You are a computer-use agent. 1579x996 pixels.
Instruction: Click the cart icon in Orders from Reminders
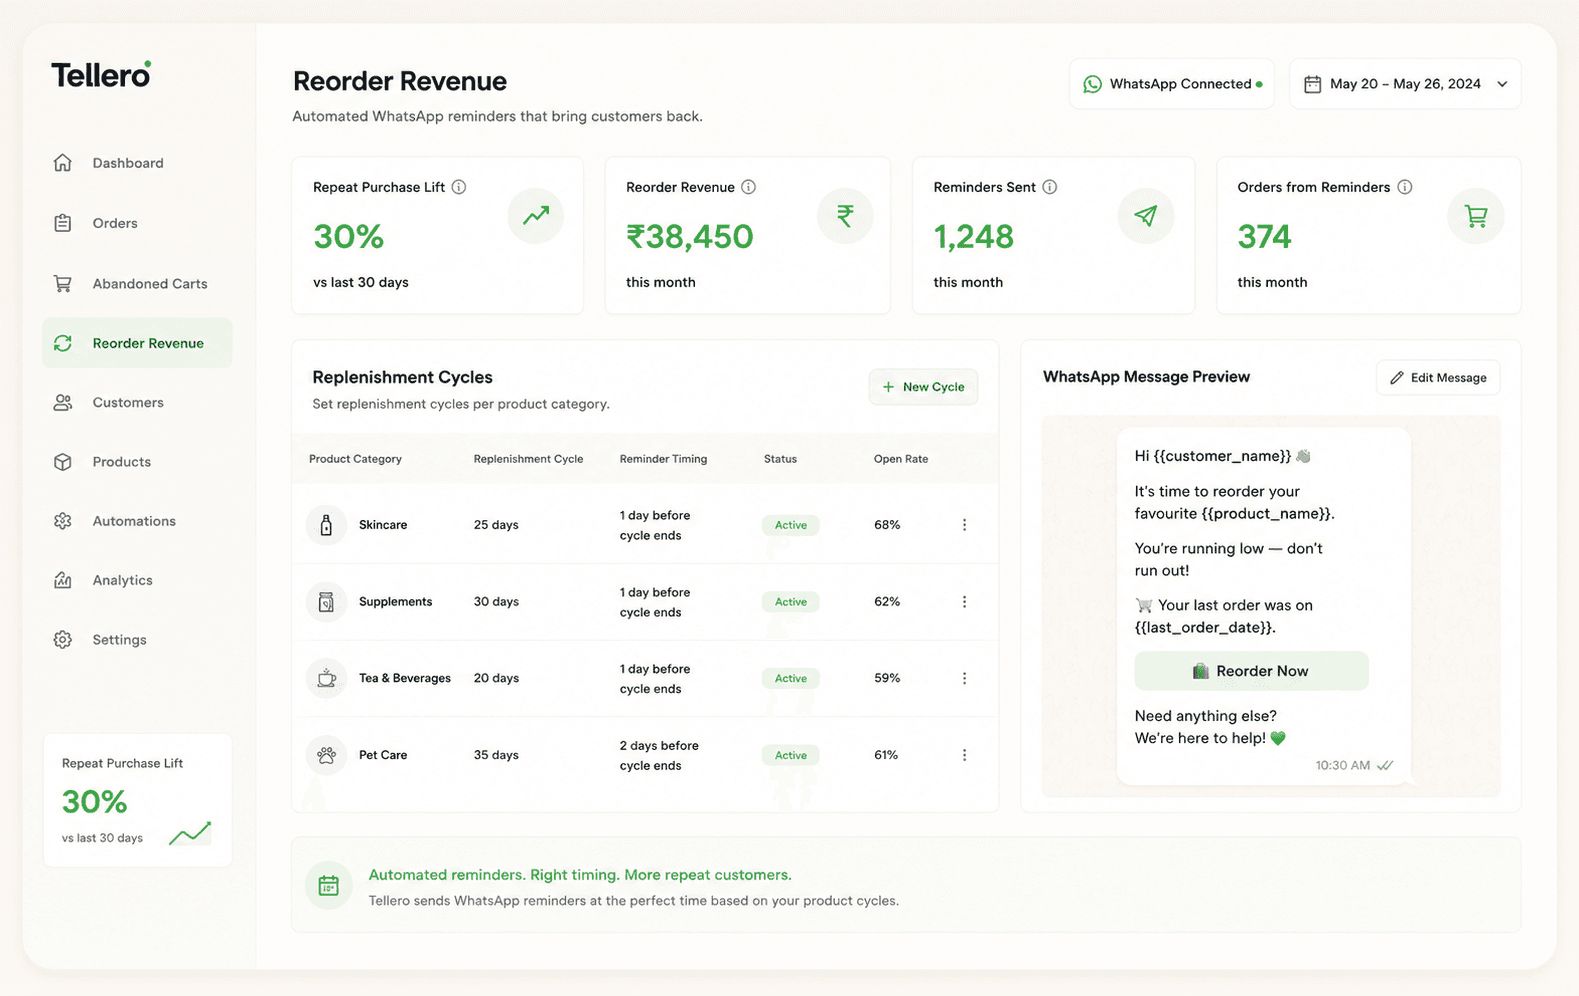1476,215
